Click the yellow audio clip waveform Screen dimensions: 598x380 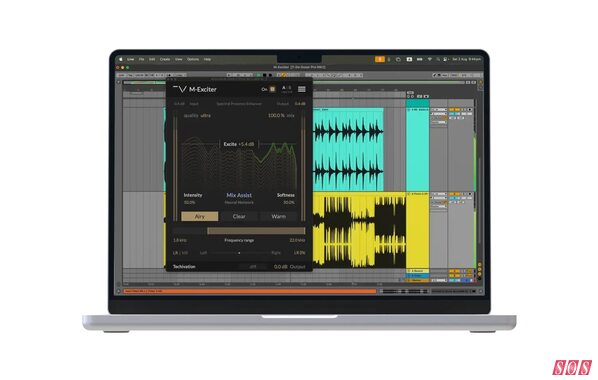(359, 230)
